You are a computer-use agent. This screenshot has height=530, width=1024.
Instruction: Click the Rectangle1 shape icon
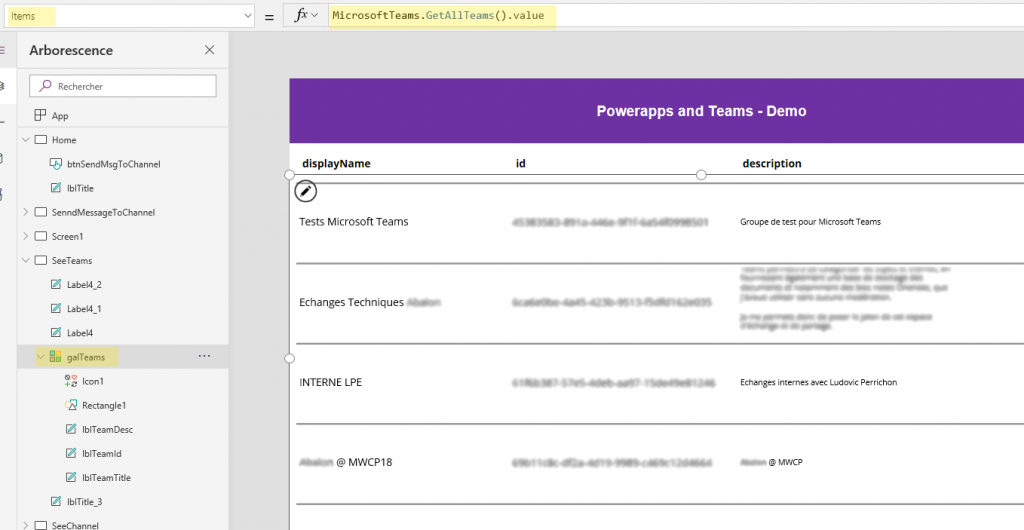coord(71,405)
